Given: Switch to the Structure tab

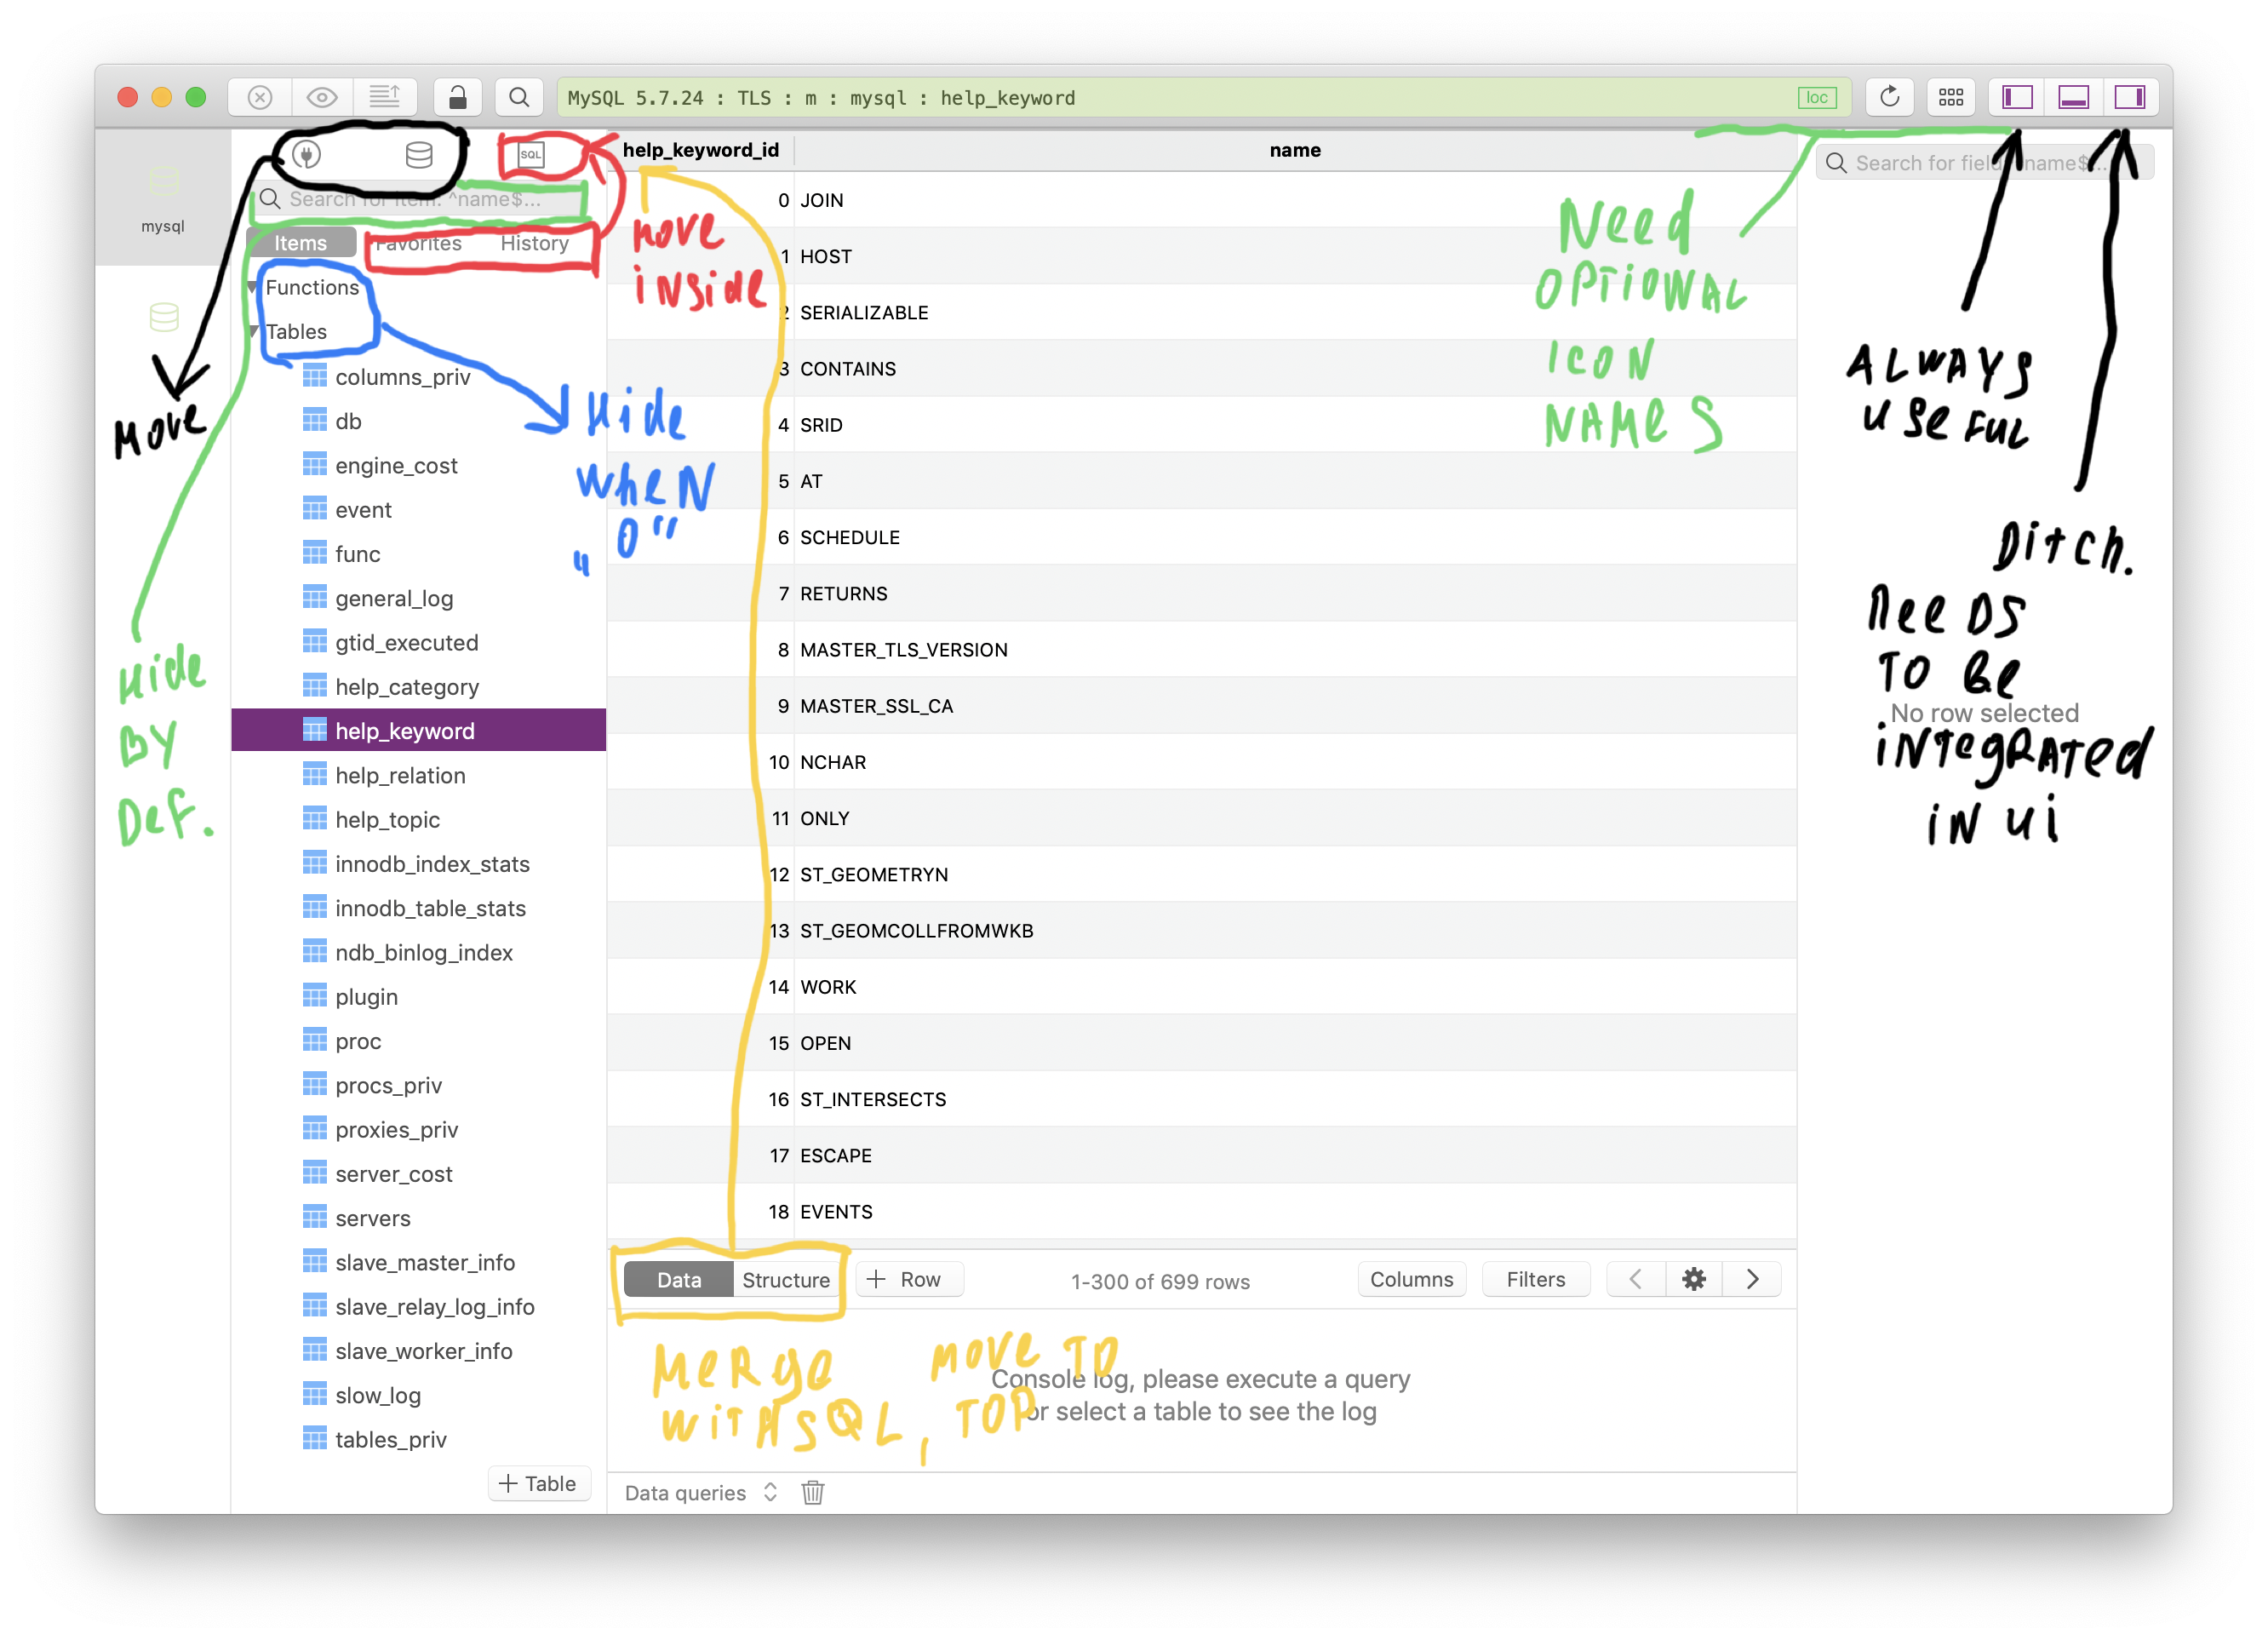Looking at the screenshot, I should 786,1279.
